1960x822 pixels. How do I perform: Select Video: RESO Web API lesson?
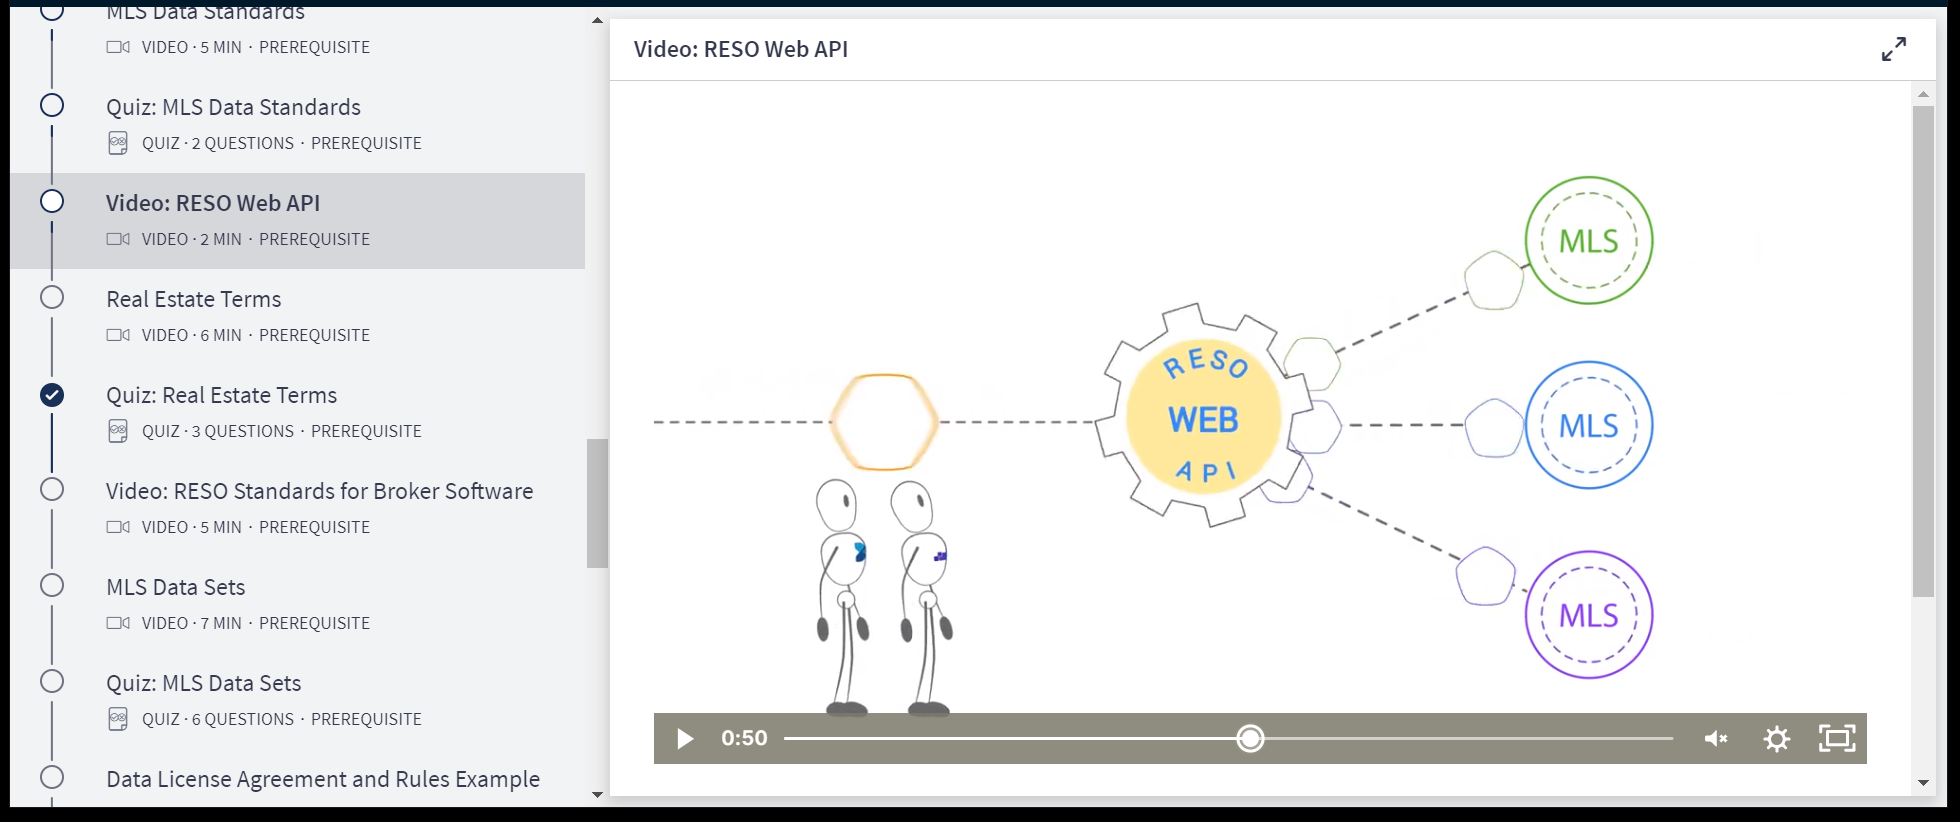tap(213, 203)
